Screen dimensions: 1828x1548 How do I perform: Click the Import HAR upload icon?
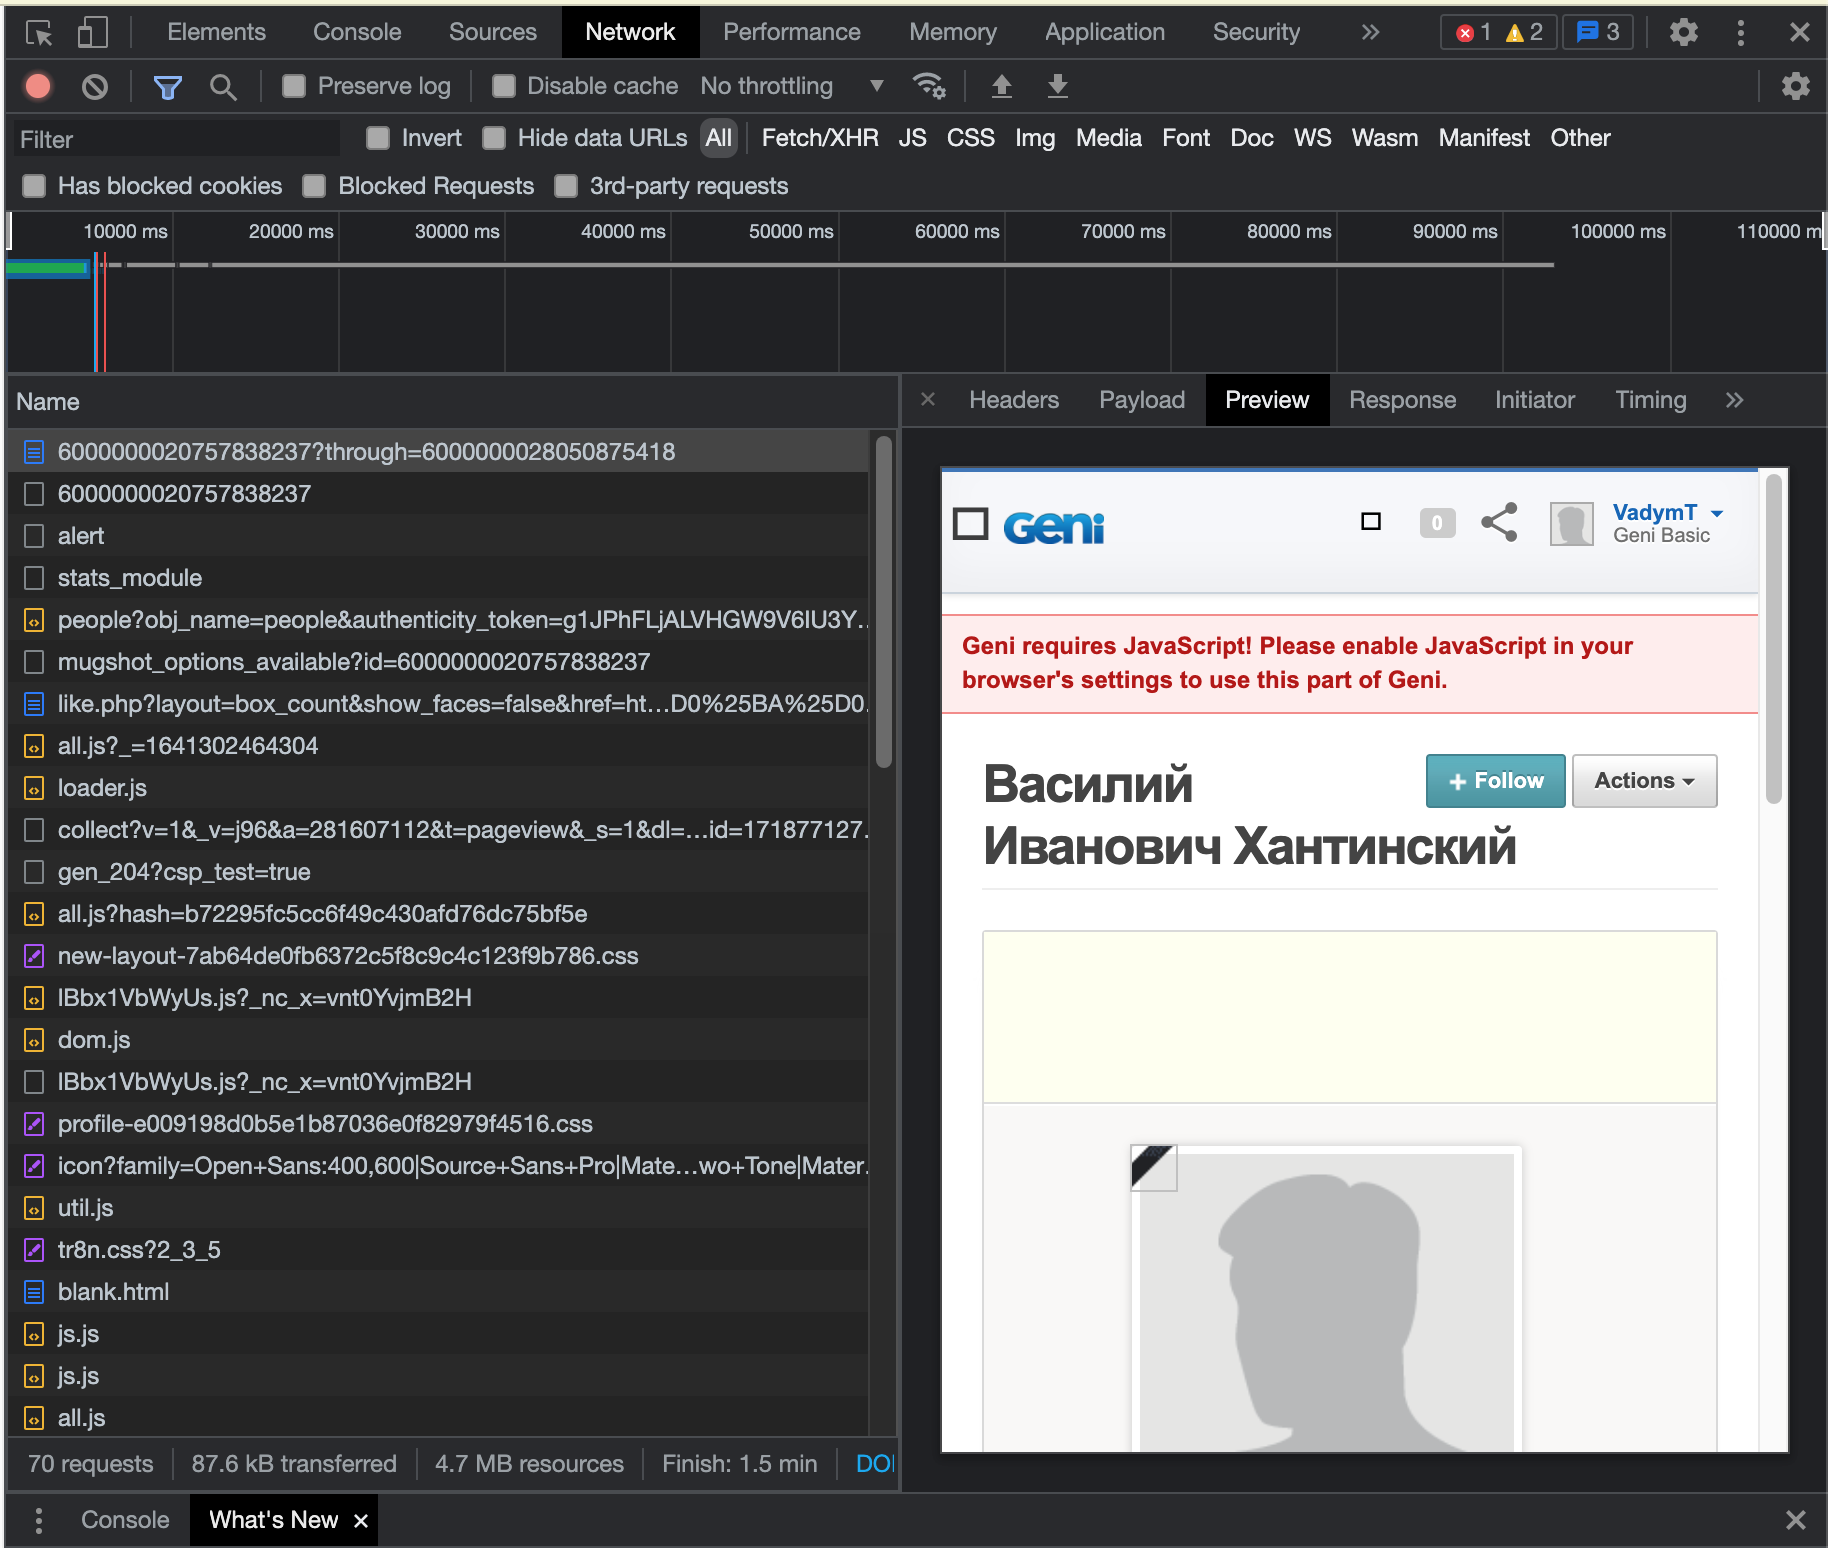pos(1001,87)
